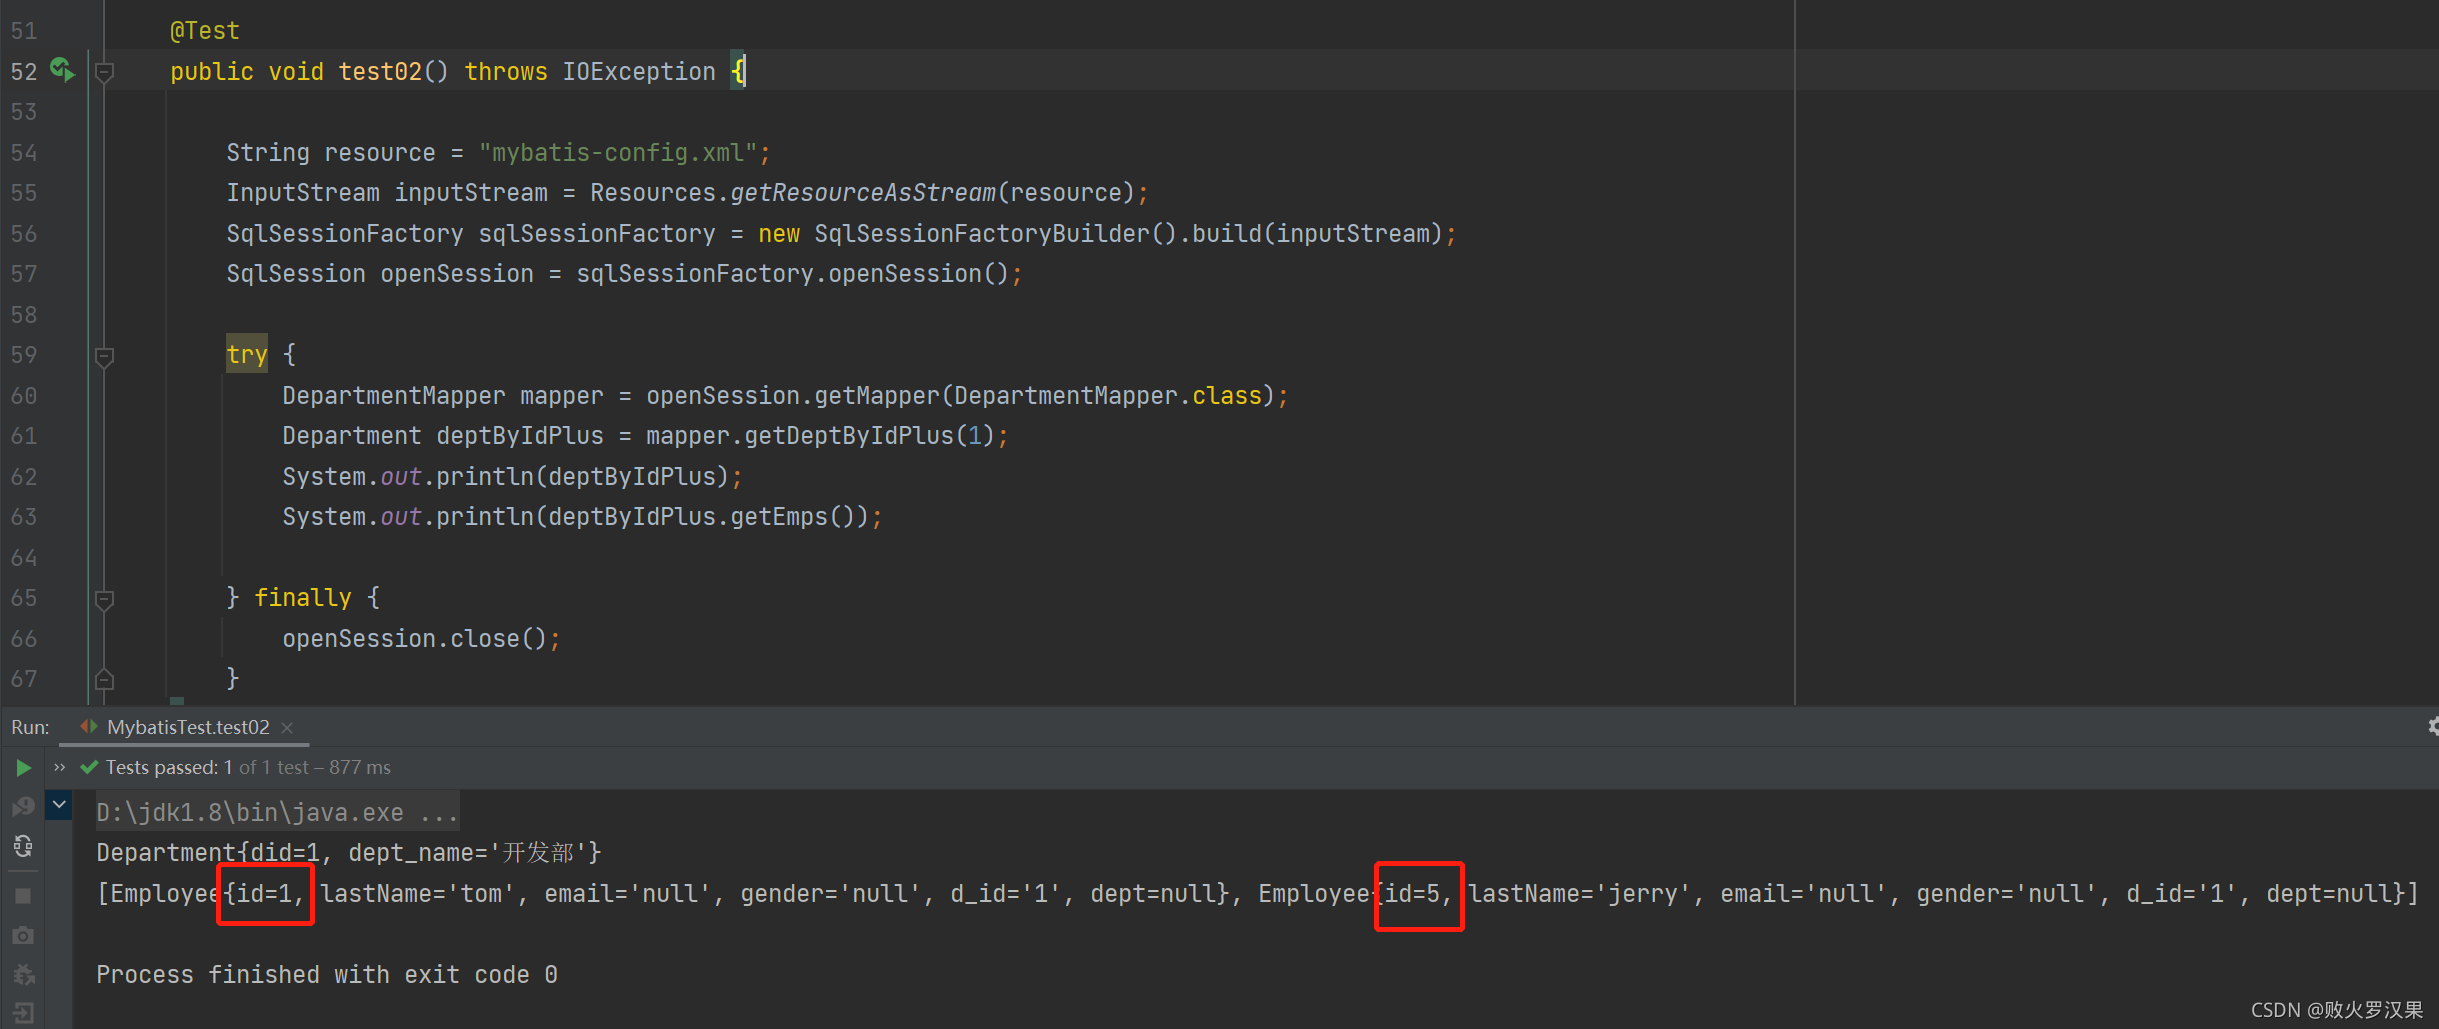Collapse the test tree dropdown chevron
The image size is (2439, 1029).
[x=59, y=804]
